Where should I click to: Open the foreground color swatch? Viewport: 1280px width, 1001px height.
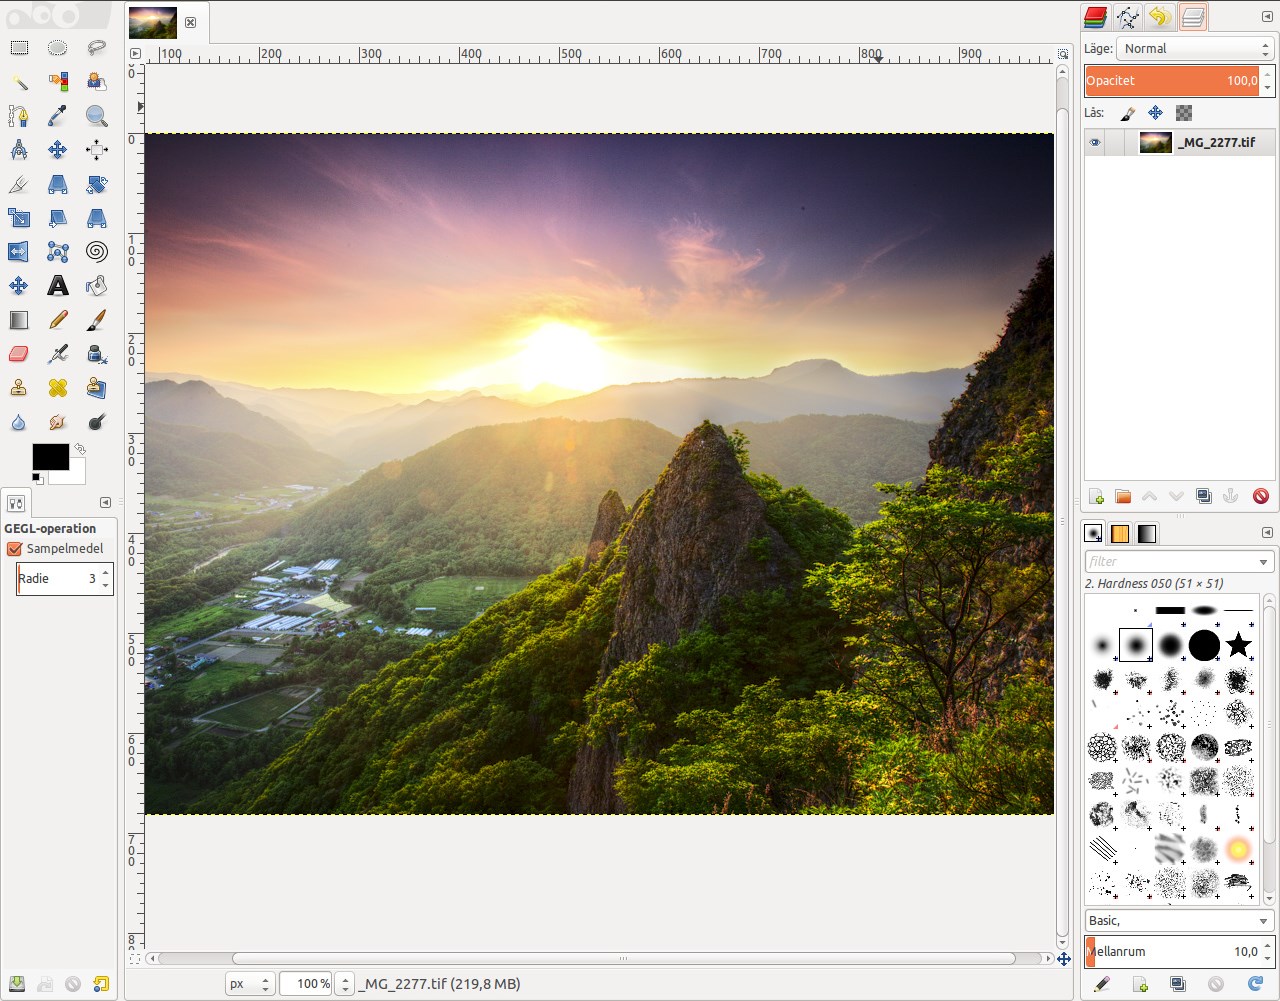[x=50, y=456]
